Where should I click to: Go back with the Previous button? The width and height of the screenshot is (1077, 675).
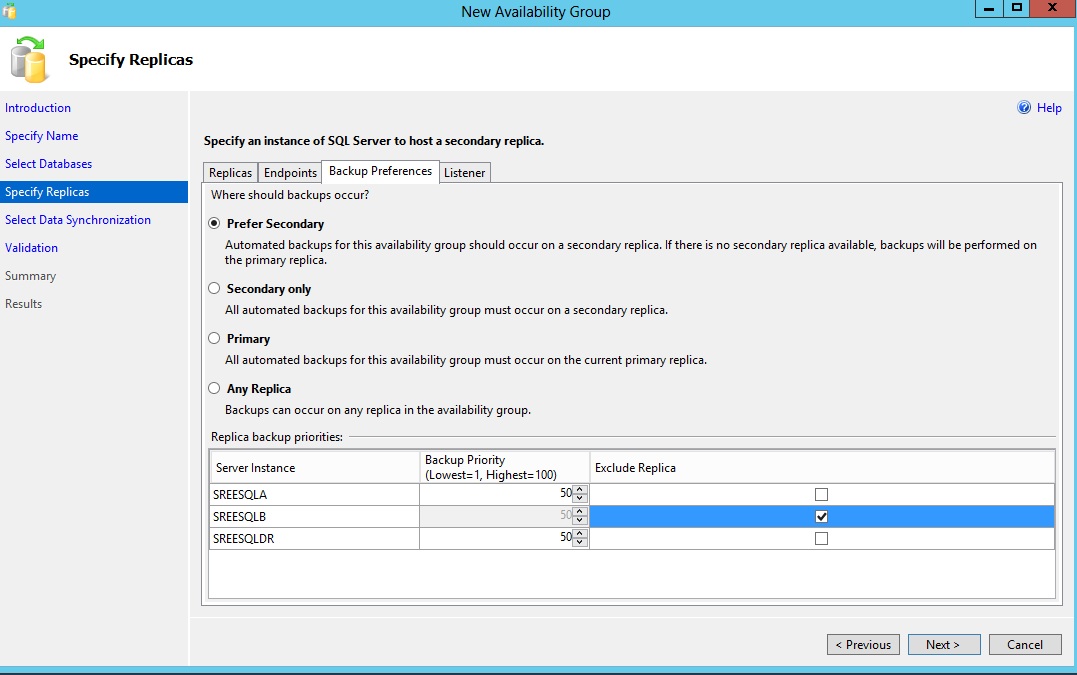tap(863, 645)
